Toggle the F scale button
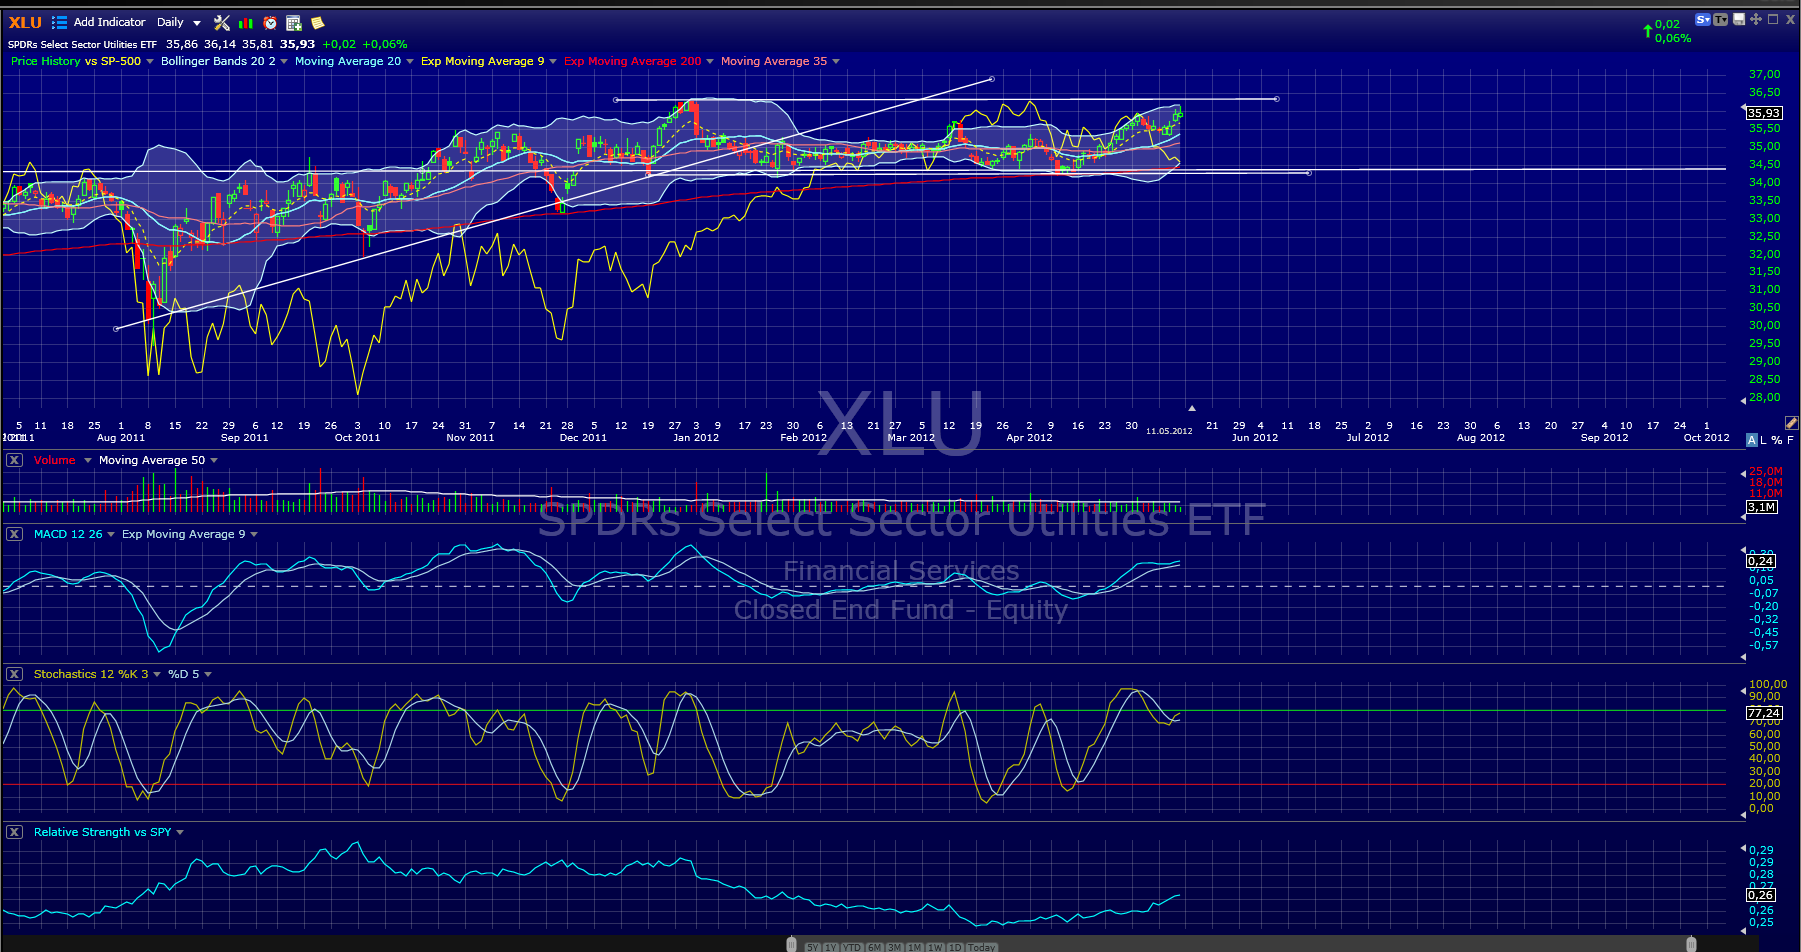1801x952 pixels. 1790,440
